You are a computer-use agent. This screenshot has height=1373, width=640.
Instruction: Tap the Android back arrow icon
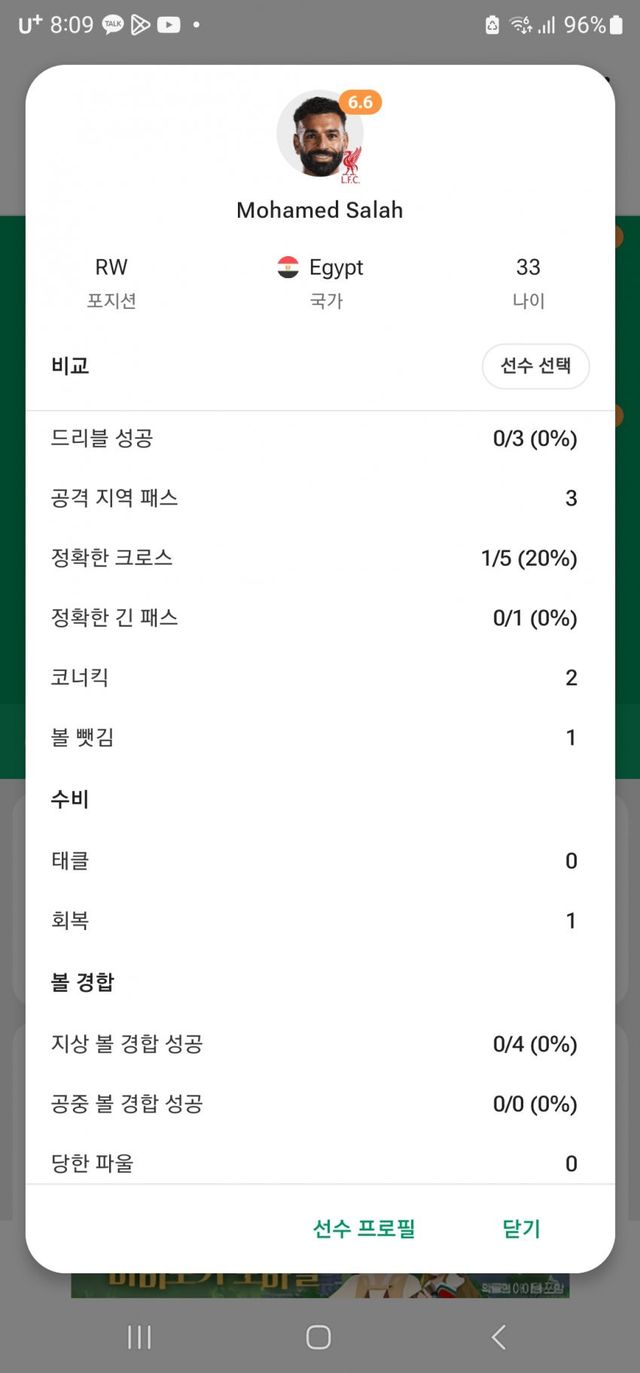tap(498, 1337)
